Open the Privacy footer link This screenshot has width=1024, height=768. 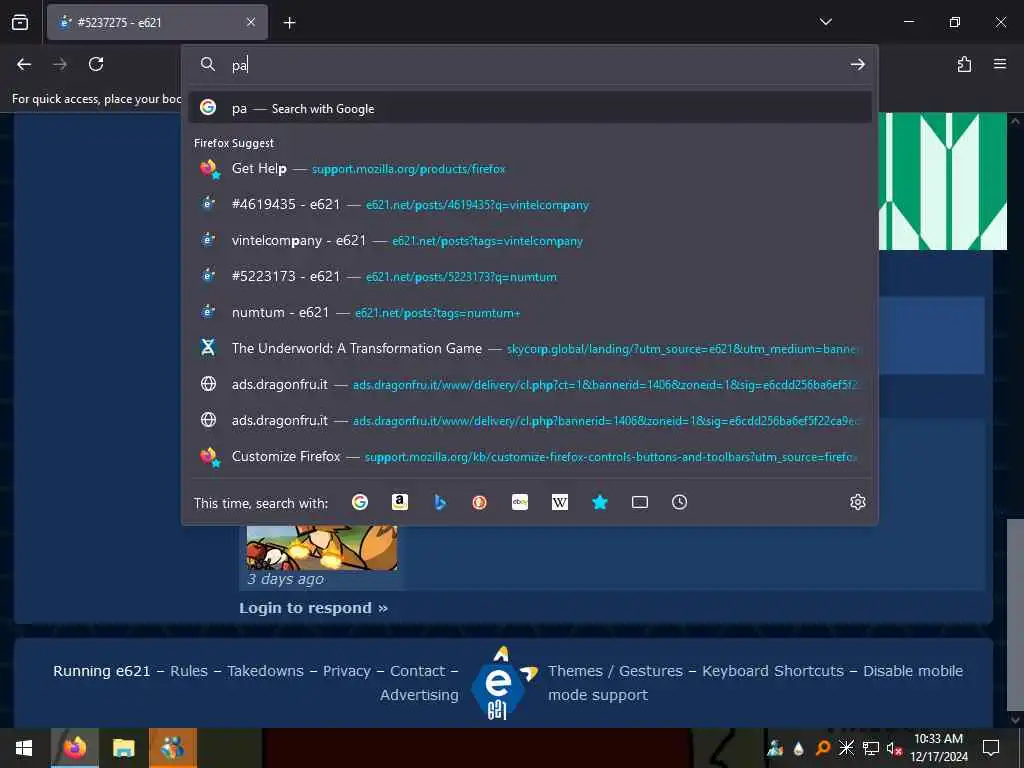point(346,671)
